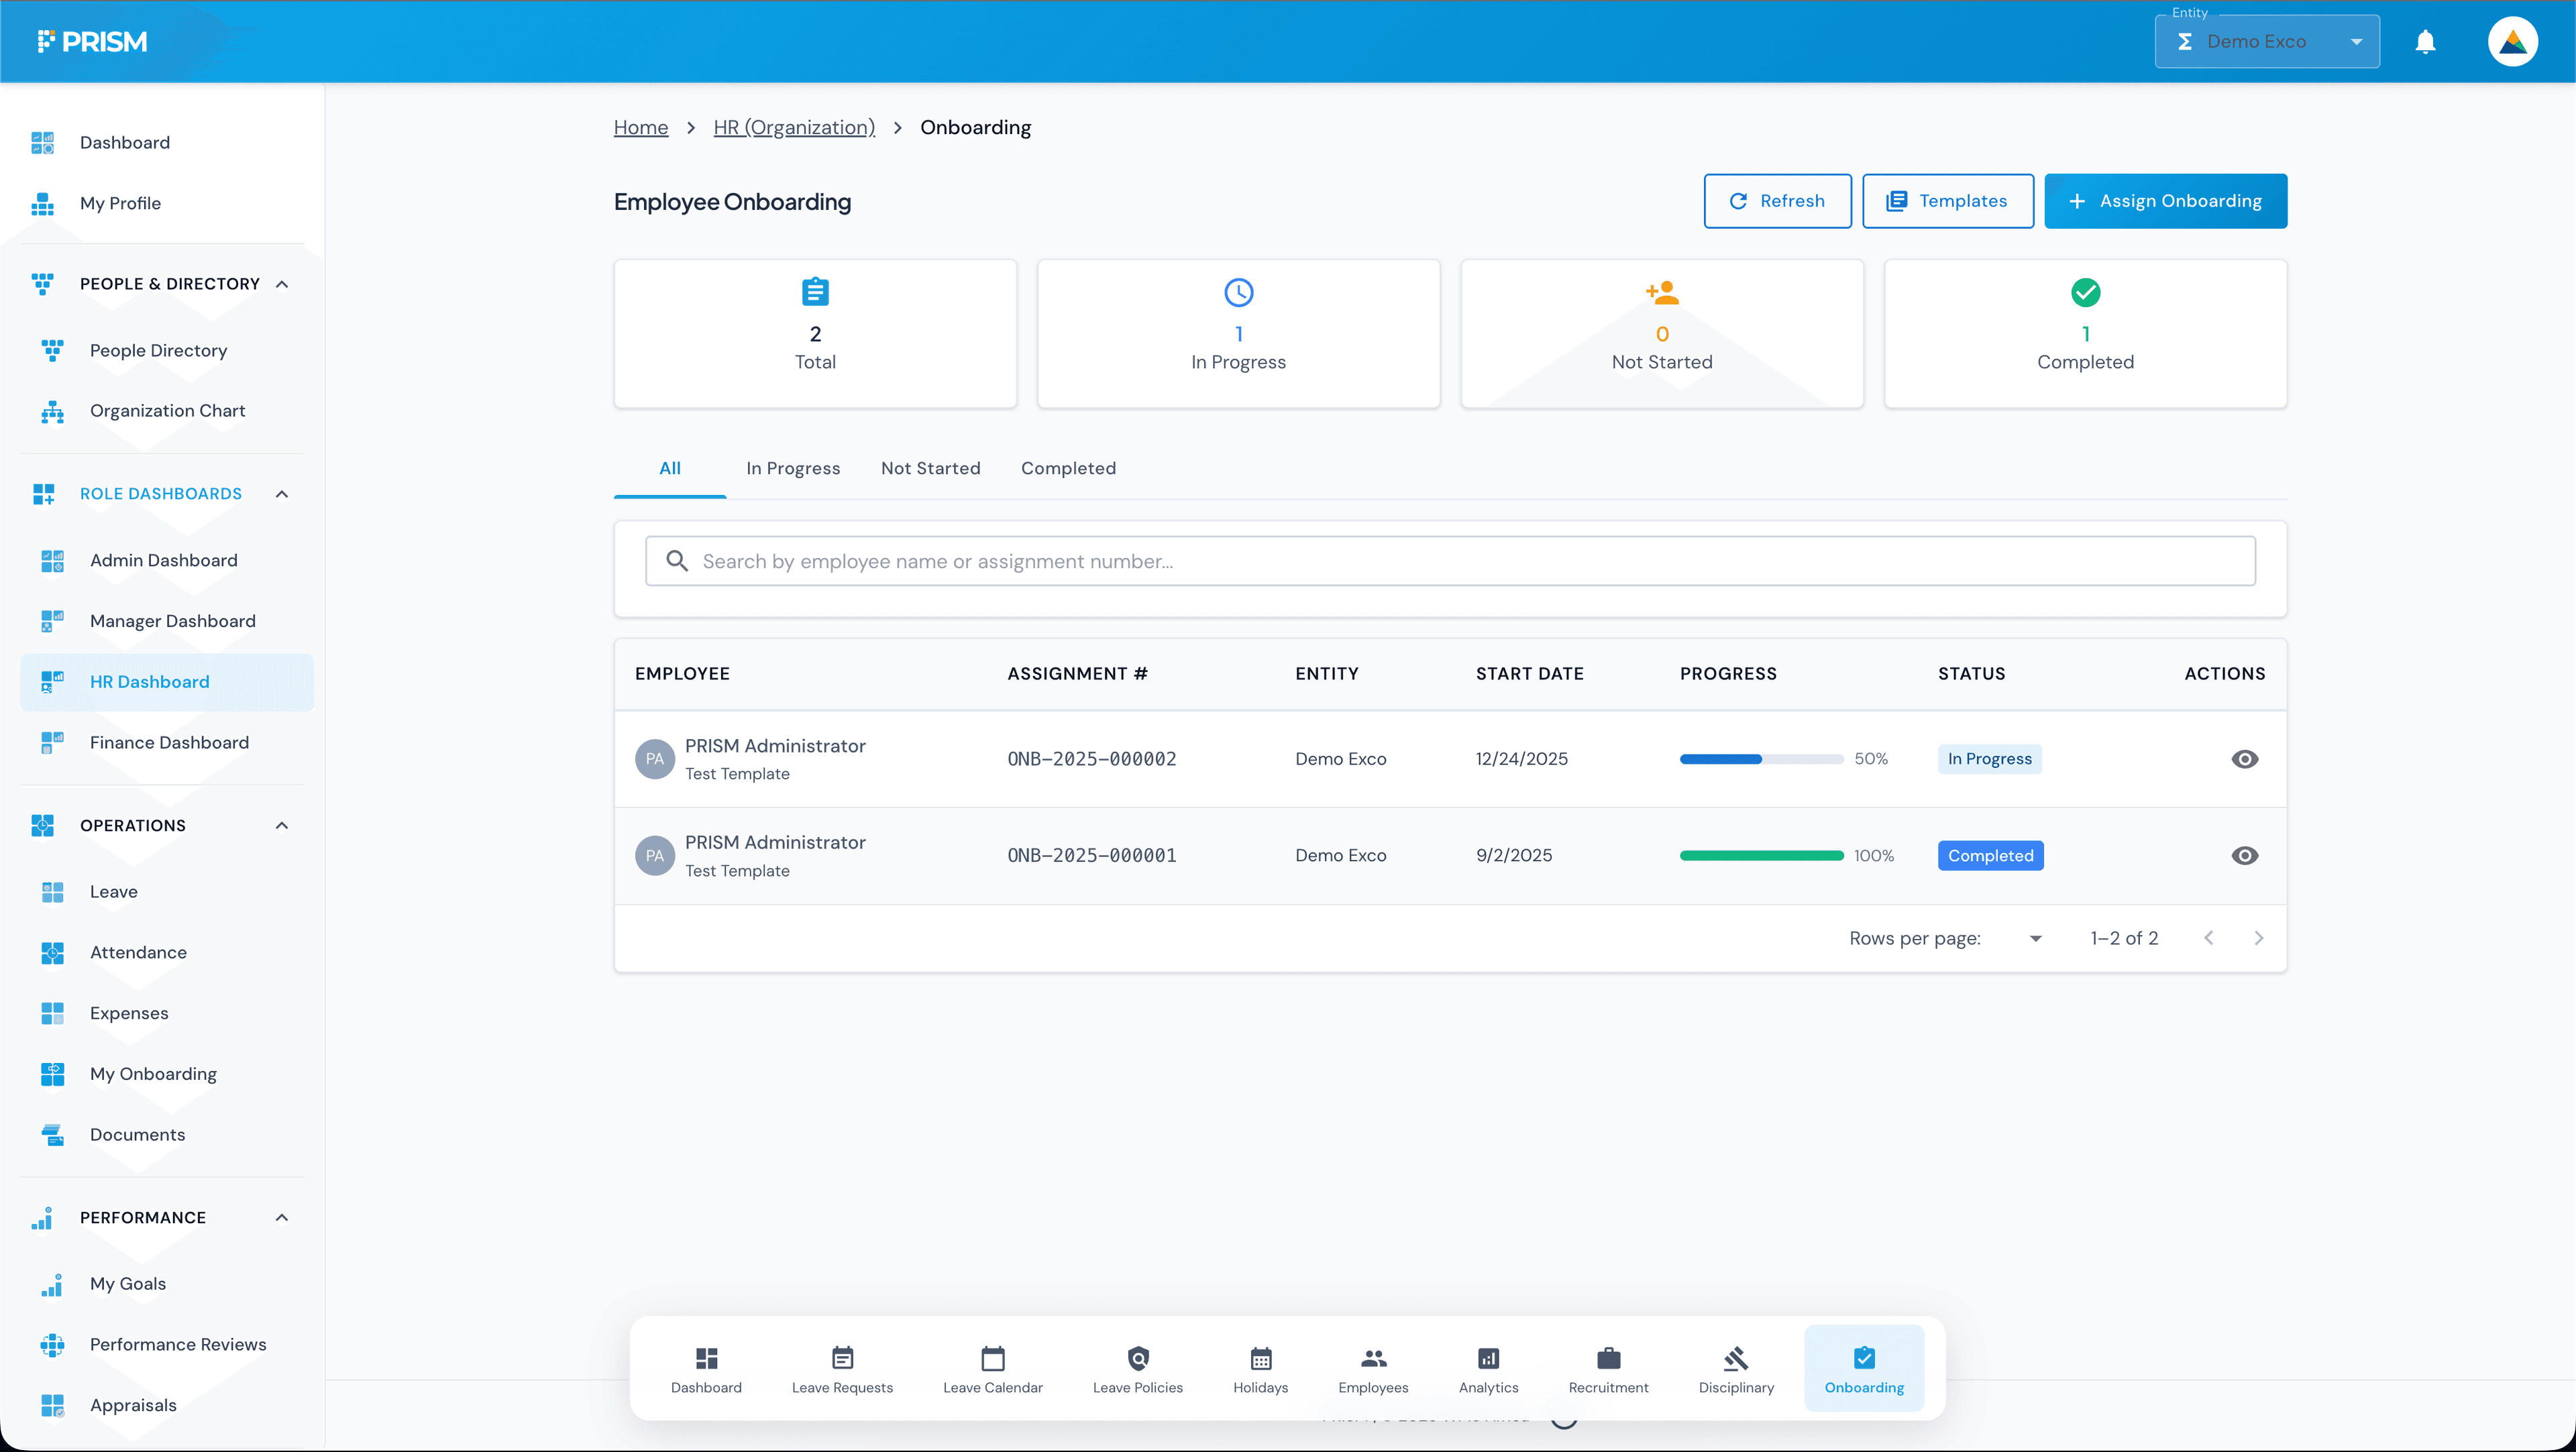Image resolution: width=2576 pixels, height=1452 pixels.
Task: Open the HR (Organization) breadcrumb link
Action: [x=793, y=127]
